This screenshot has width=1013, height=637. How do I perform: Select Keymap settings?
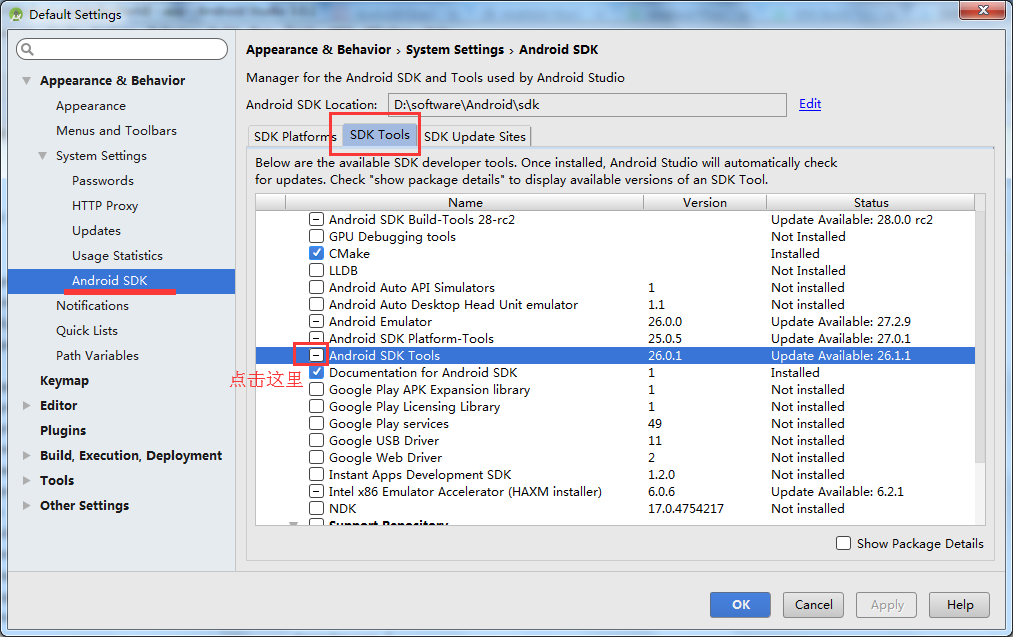(x=65, y=381)
